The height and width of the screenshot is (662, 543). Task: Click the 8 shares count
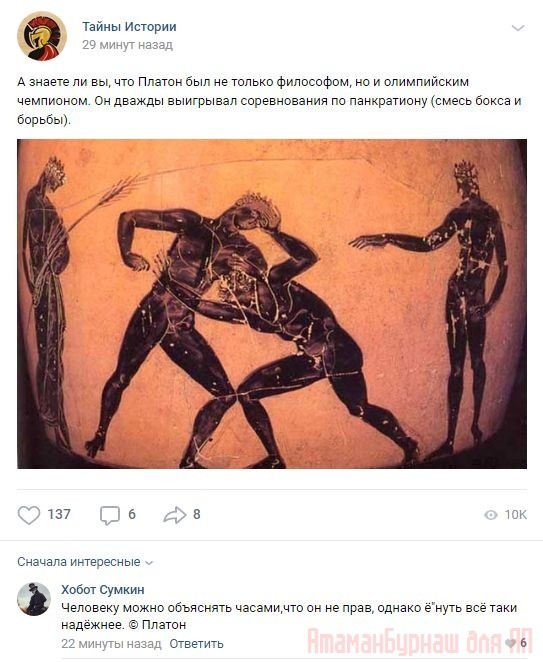click(197, 514)
